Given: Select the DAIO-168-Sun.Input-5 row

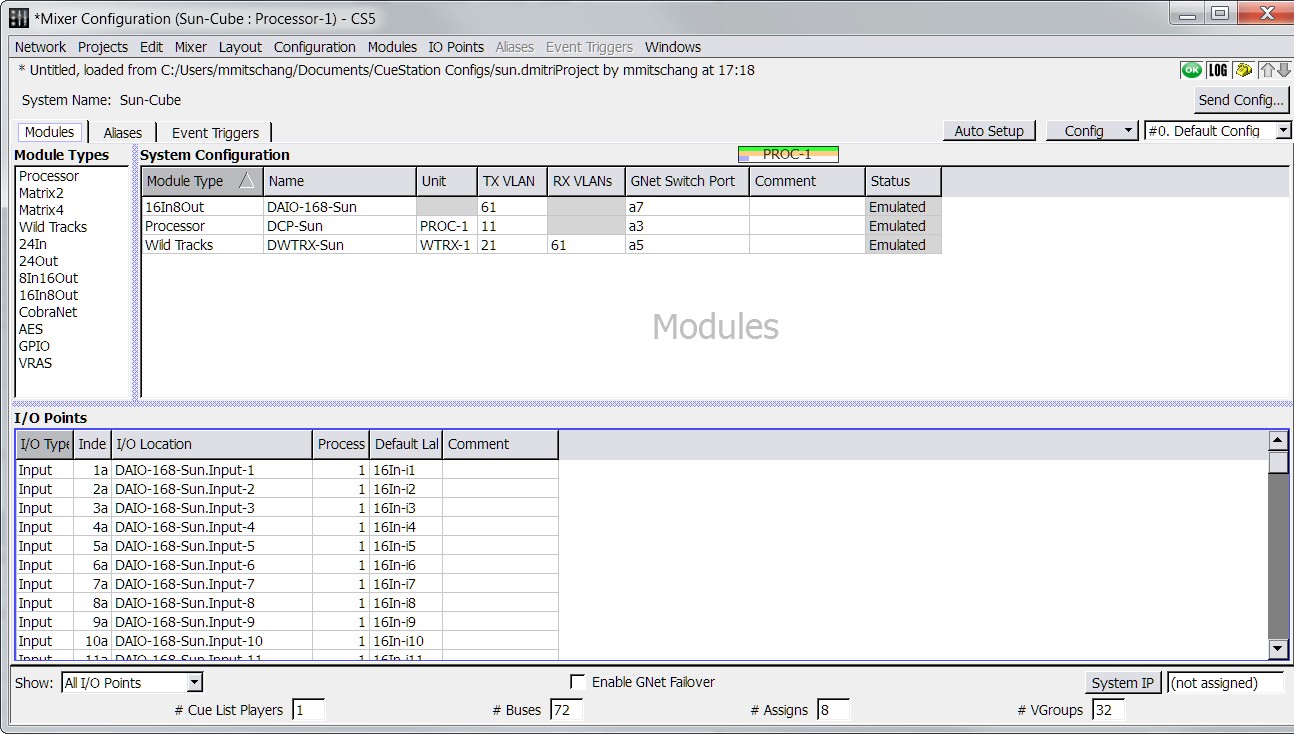Looking at the screenshot, I should [x=287, y=546].
